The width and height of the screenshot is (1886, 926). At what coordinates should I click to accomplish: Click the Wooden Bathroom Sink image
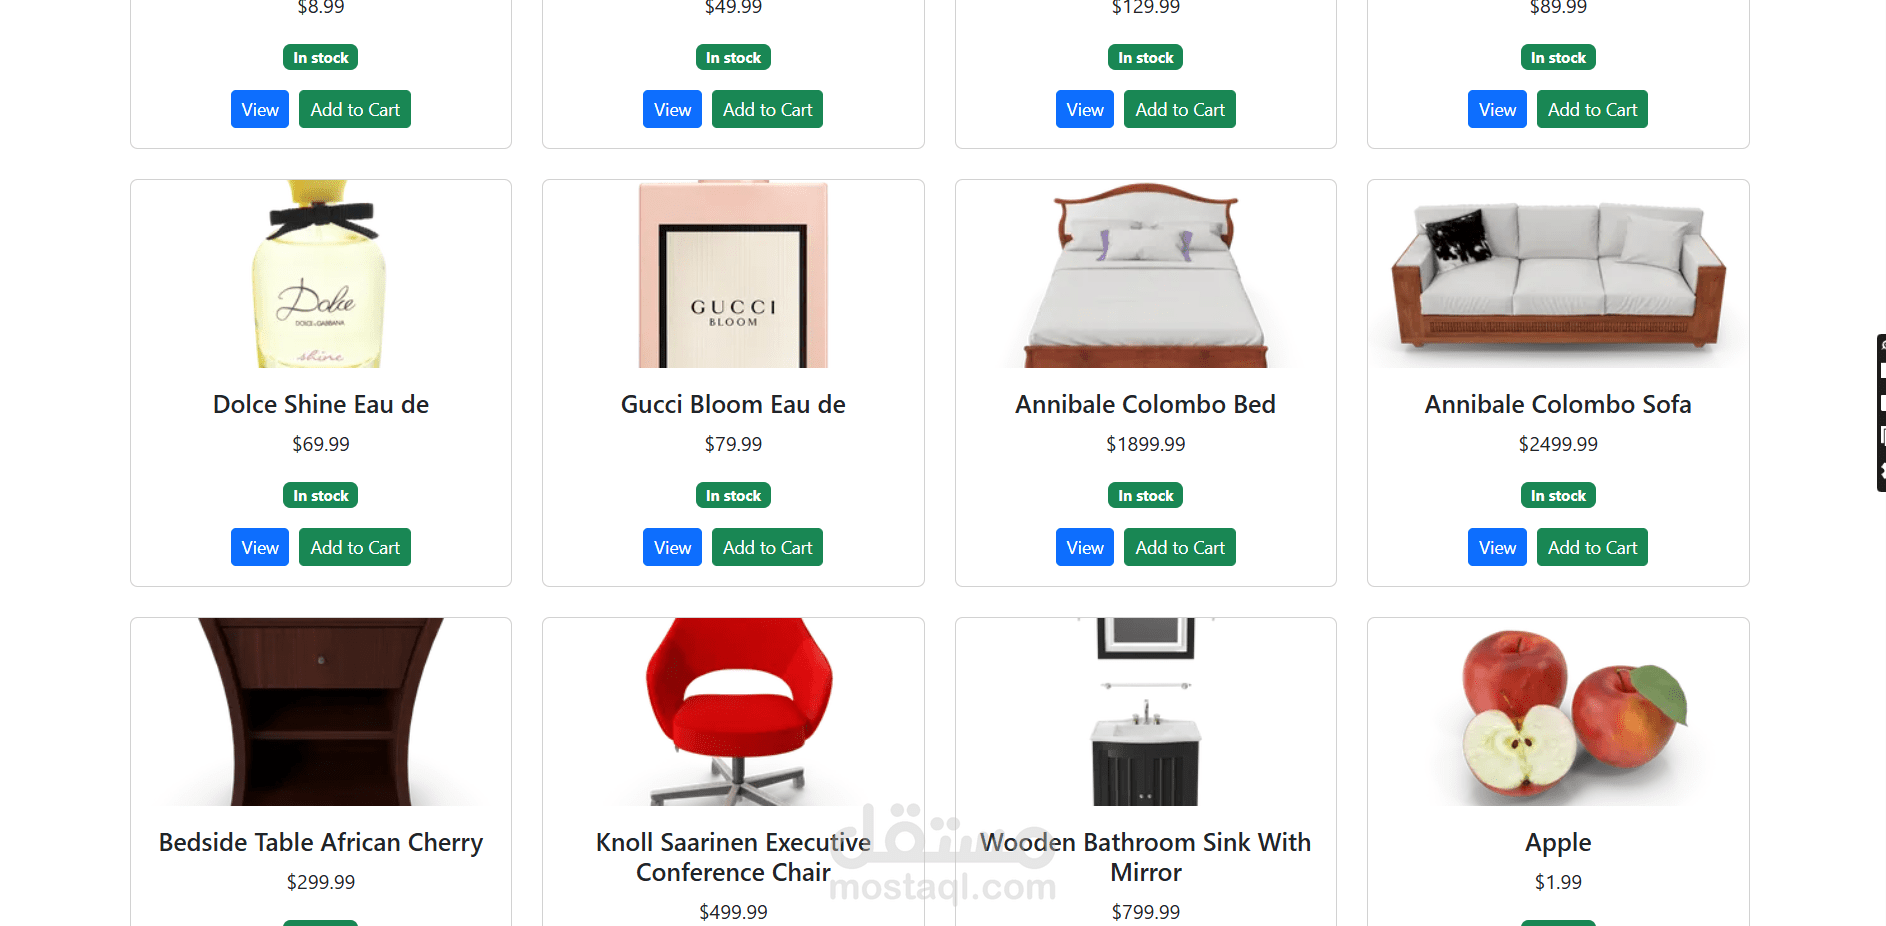coord(1146,712)
